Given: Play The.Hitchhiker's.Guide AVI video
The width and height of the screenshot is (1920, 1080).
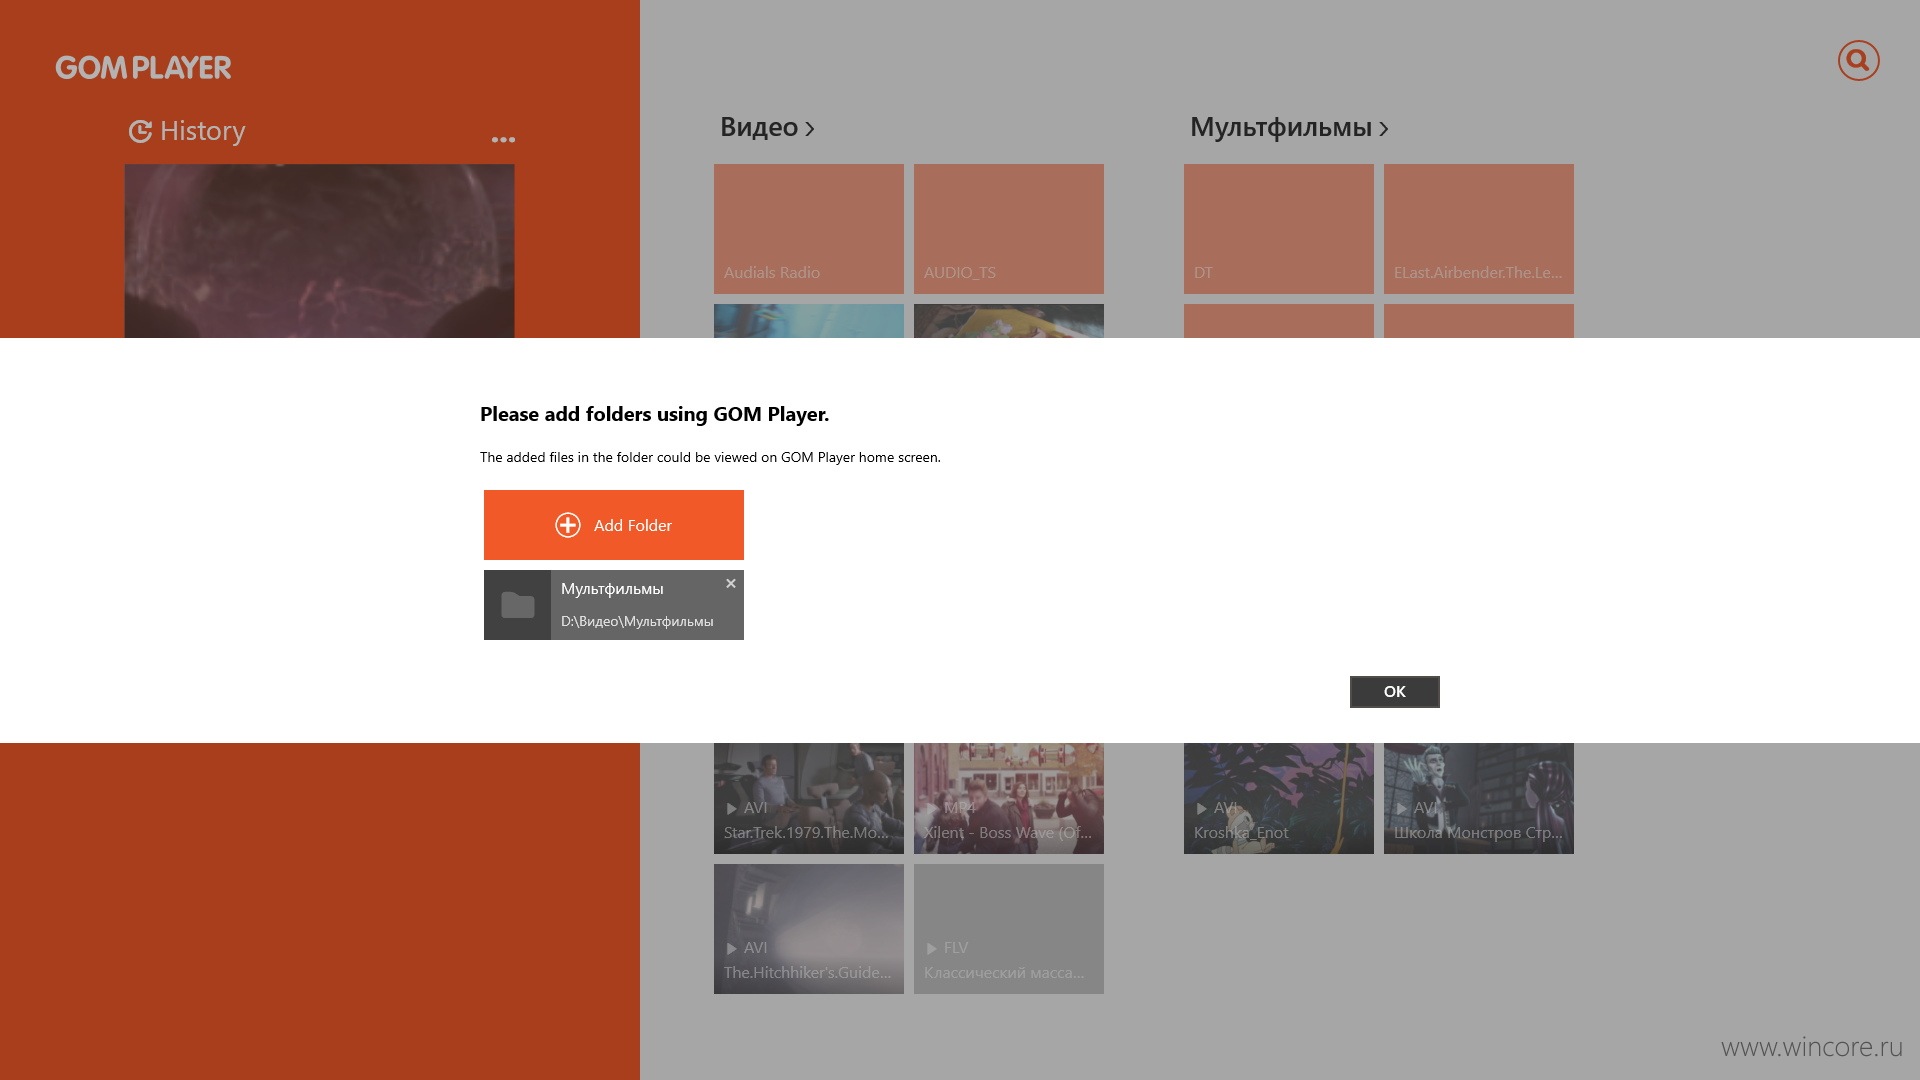Looking at the screenshot, I should [808, 929].
